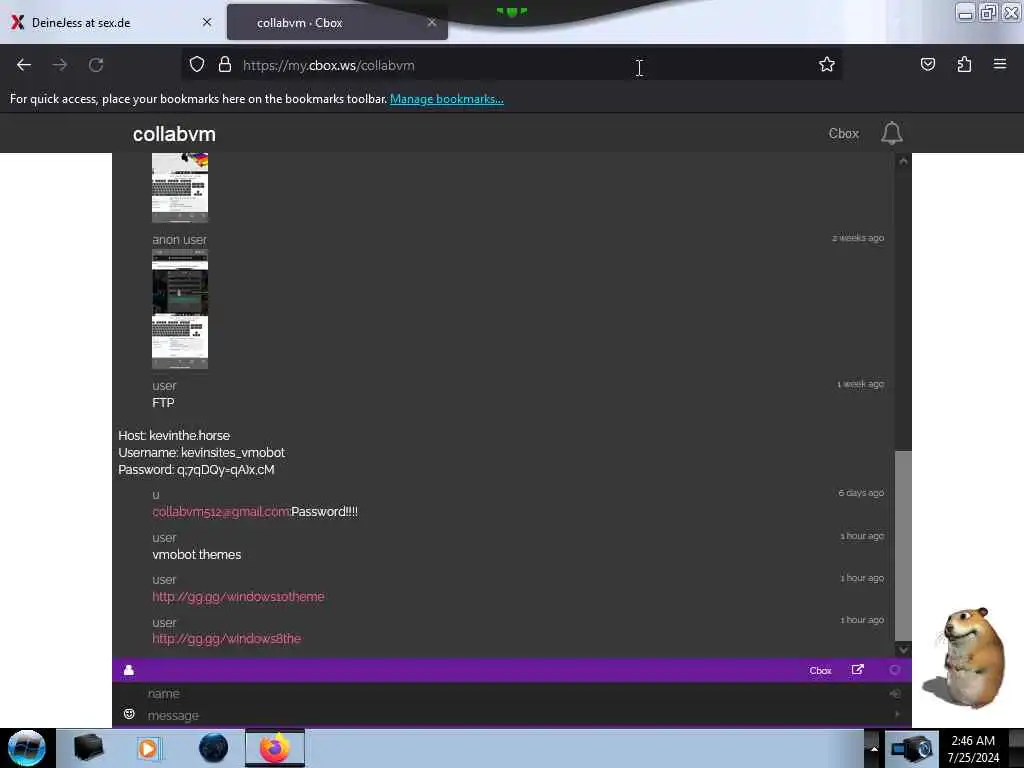Open collabvm512@gmail.com link

221,511
